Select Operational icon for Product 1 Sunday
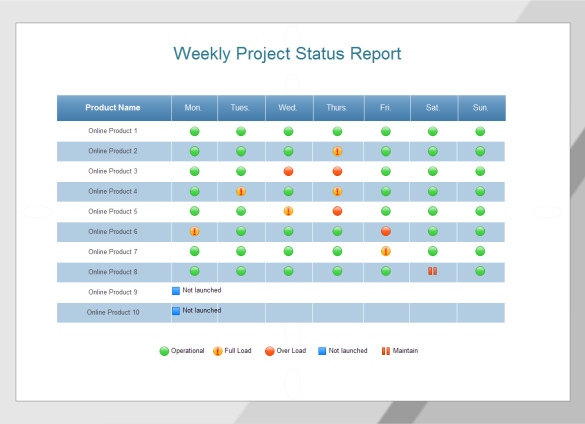 (480, 131)
